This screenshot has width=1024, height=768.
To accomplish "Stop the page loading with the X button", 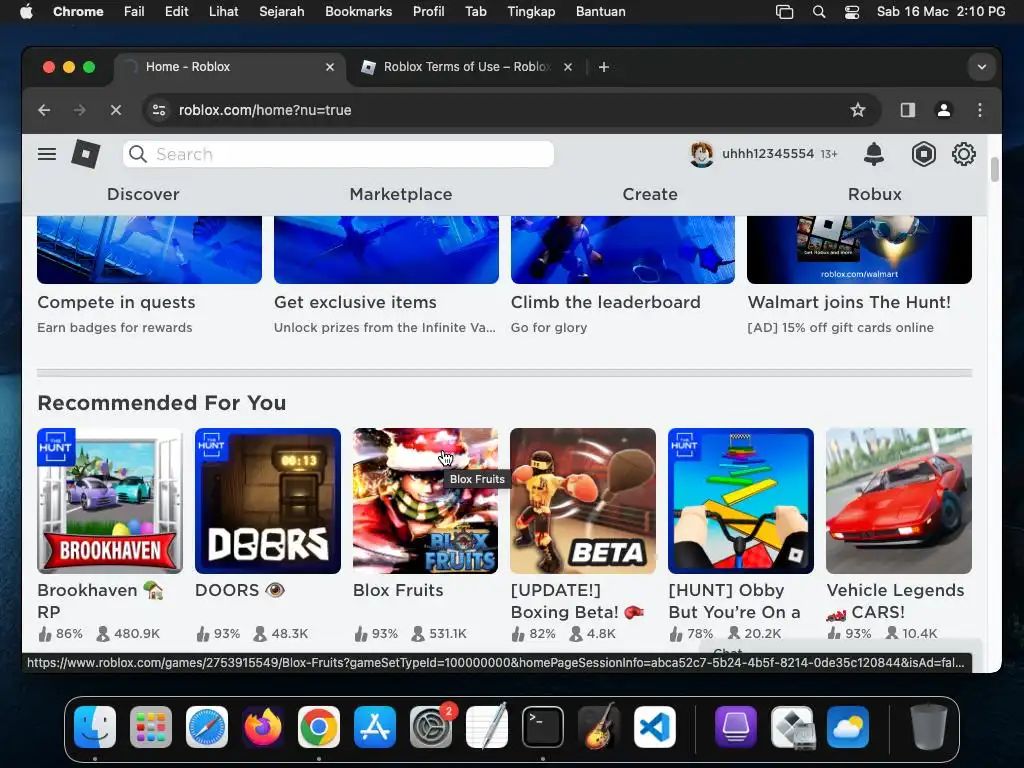I will 116,110.
